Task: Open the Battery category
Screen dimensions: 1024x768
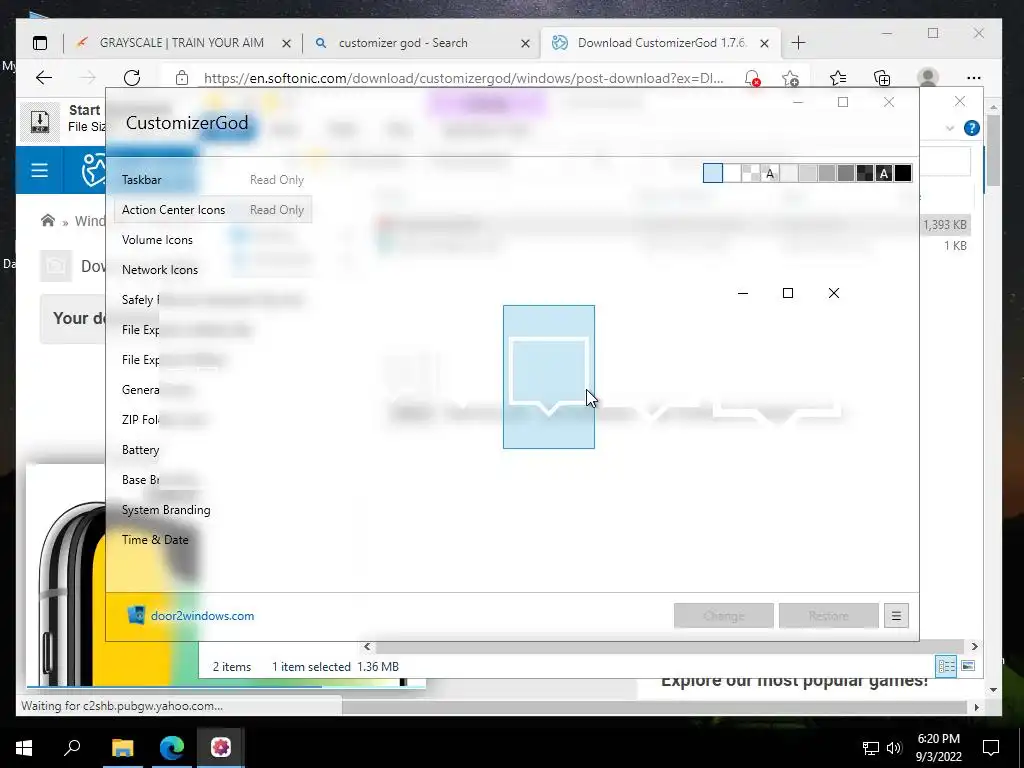Action: tap(140, 450)
